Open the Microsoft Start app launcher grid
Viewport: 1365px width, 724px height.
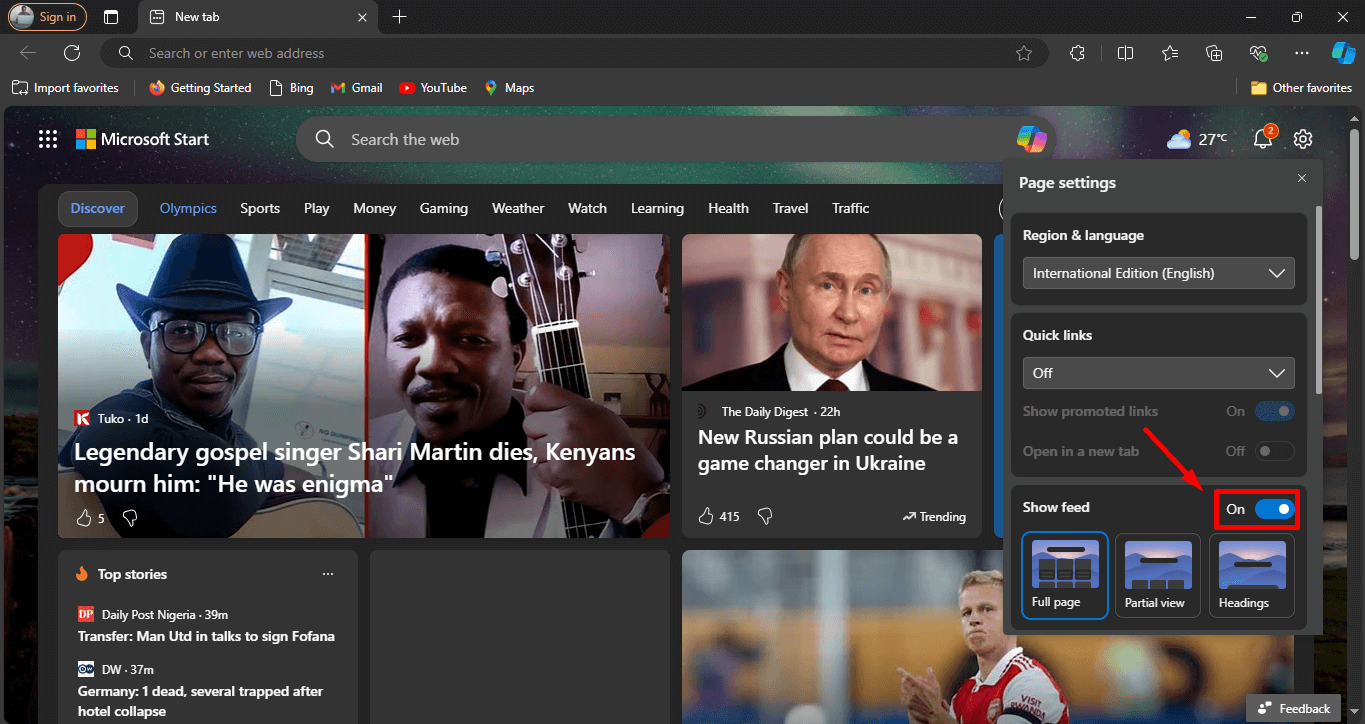[48, 140]
